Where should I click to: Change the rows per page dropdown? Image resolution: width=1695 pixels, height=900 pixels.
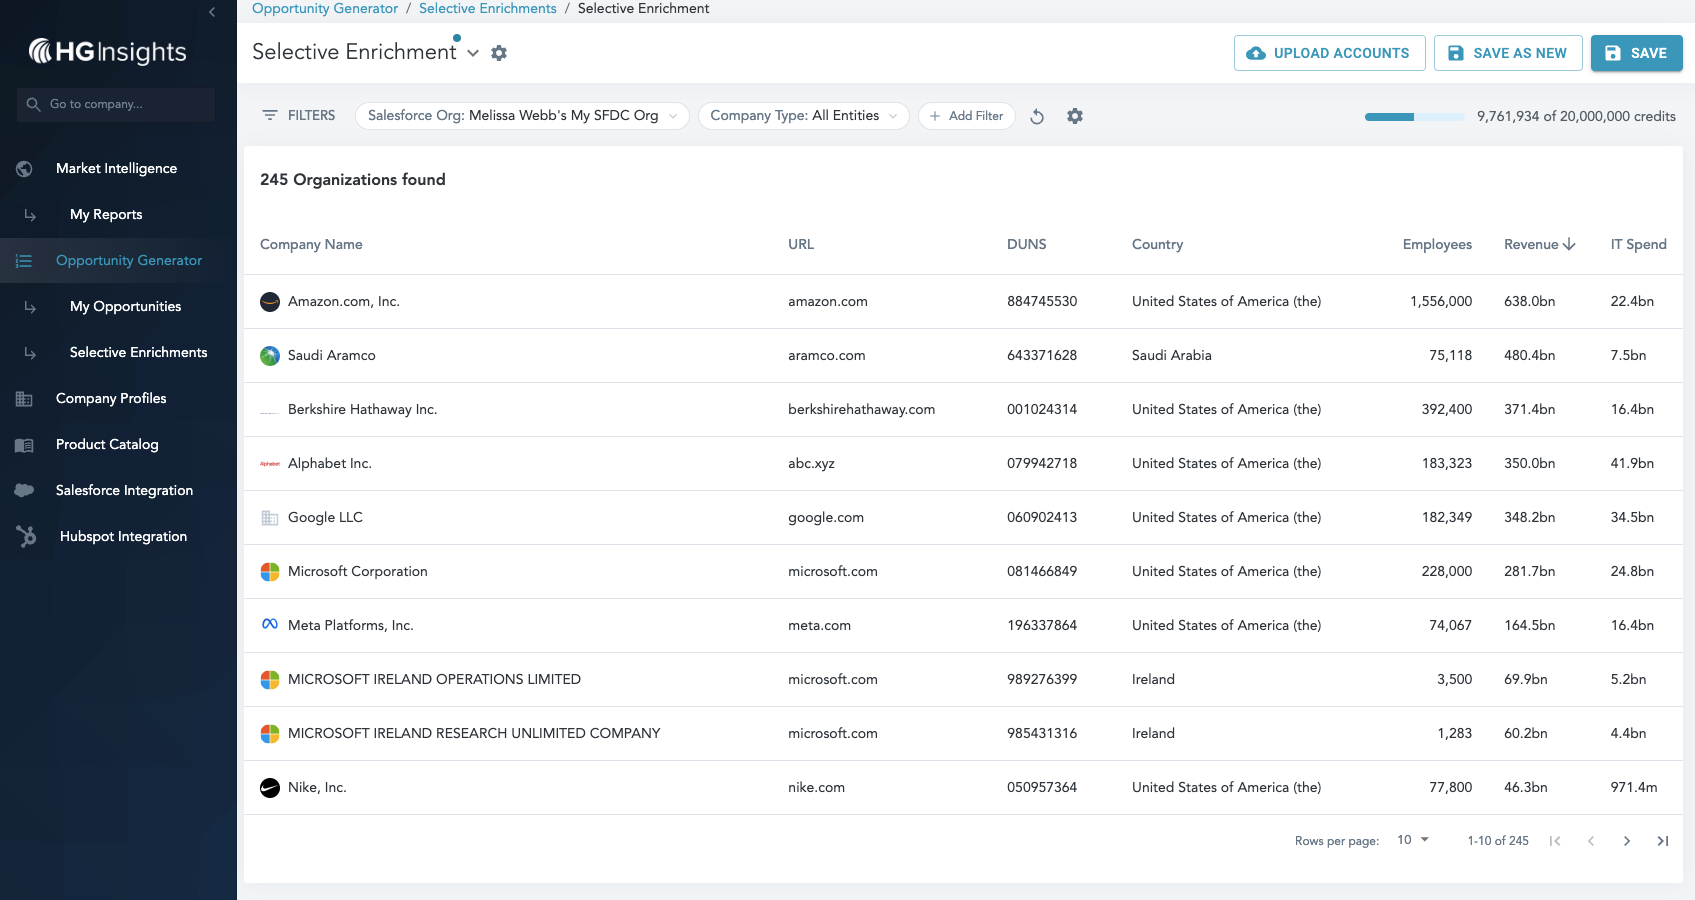point(1413,840)
